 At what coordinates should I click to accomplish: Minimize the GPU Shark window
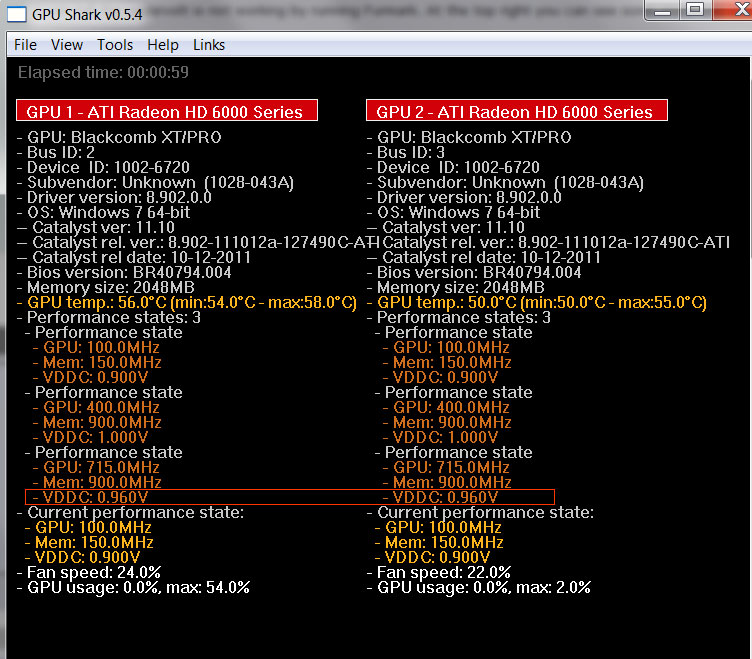662,11
